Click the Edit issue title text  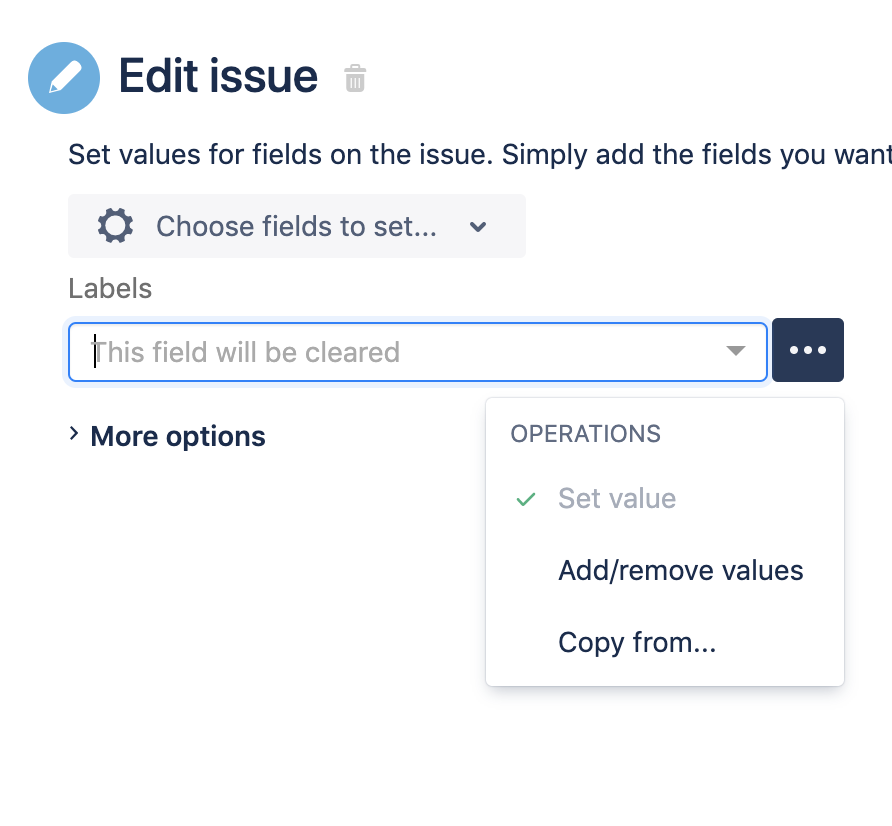pyautogui.click(x=218, y=76)
